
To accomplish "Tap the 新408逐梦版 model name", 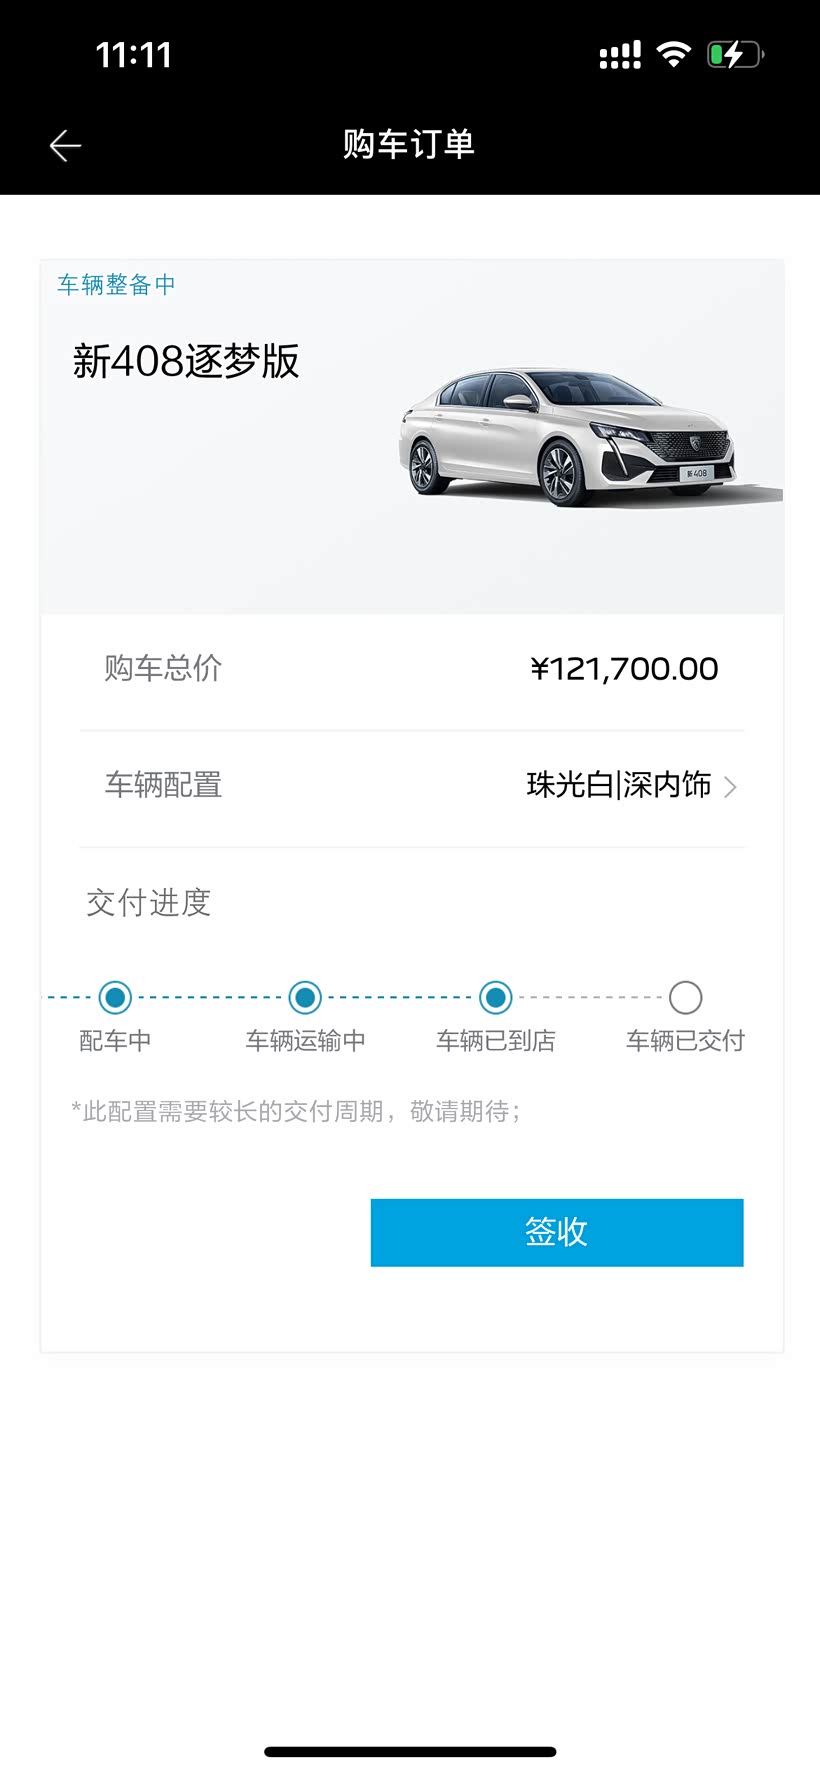I will click(x=186, y=362).
